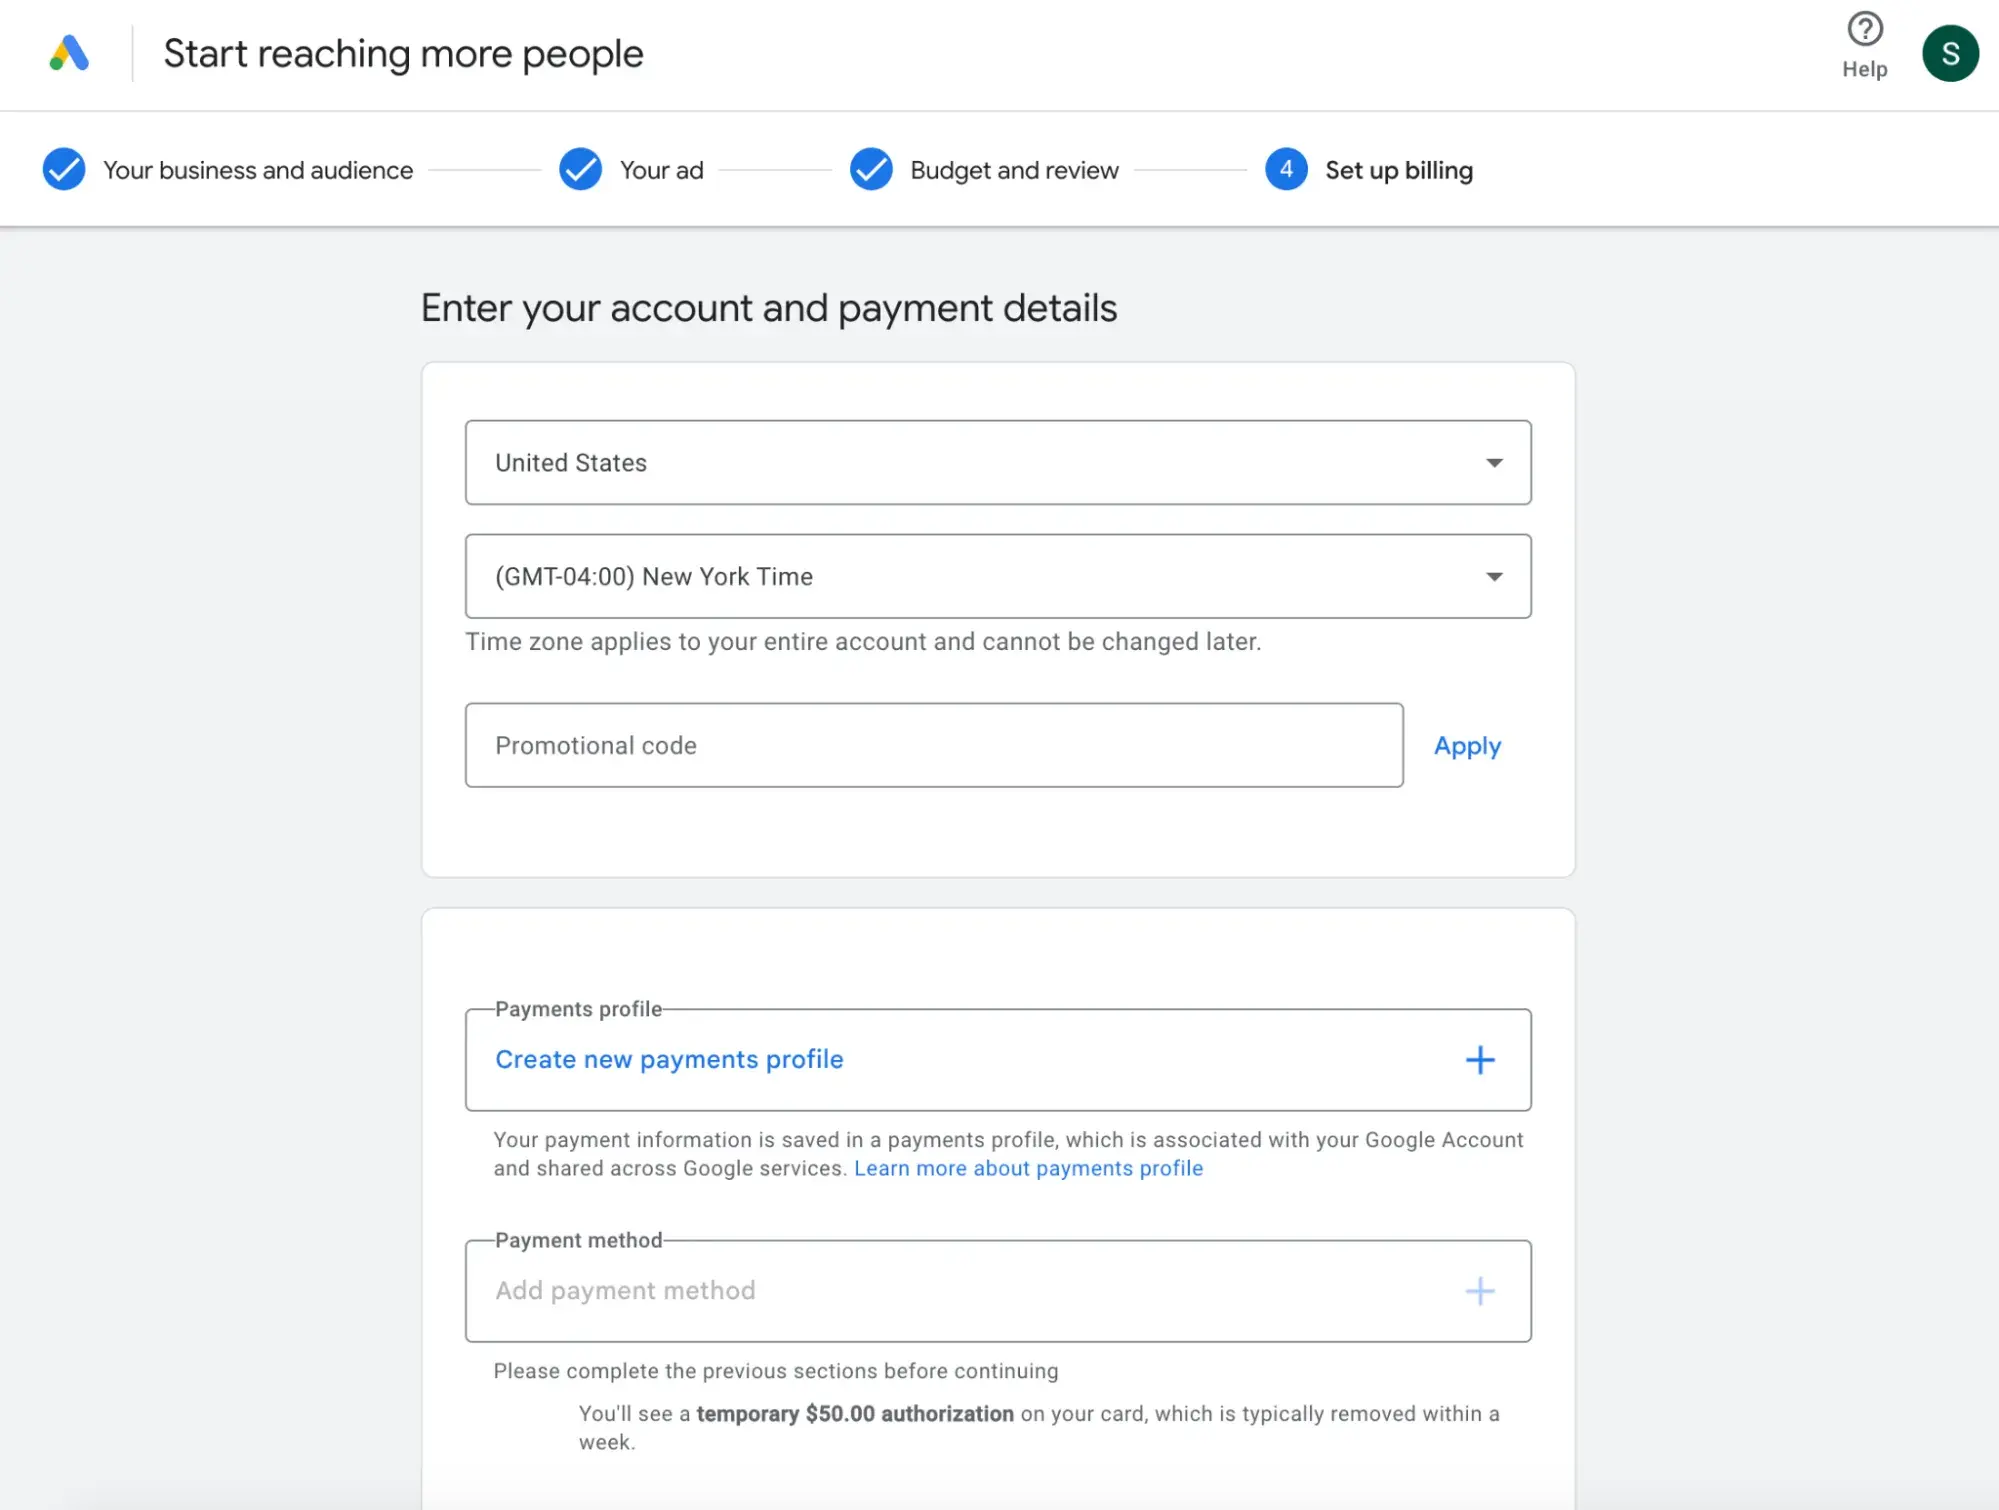The width and height of the screenshot is (1999, 1510).
Task: Click the Google Ads logo icon
Action: coord(68,51)
